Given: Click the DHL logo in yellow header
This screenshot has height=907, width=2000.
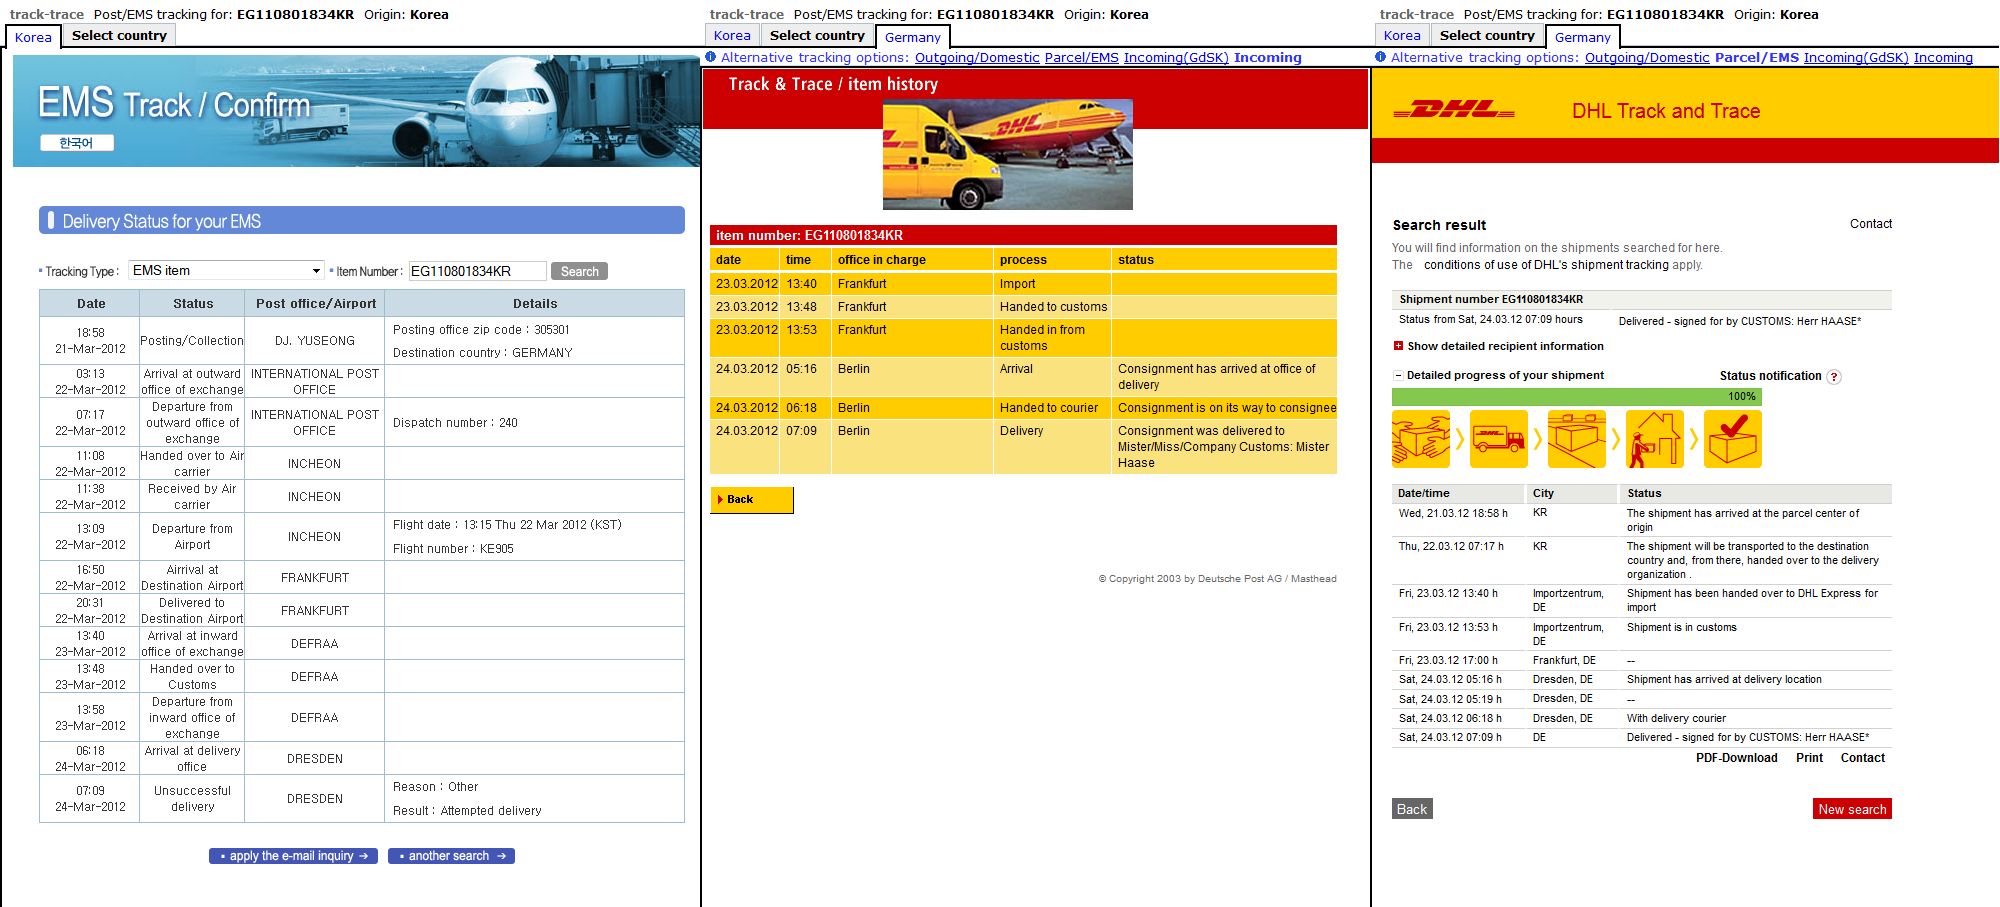Looking at the screenshot, I should [x=1453, y=110].
